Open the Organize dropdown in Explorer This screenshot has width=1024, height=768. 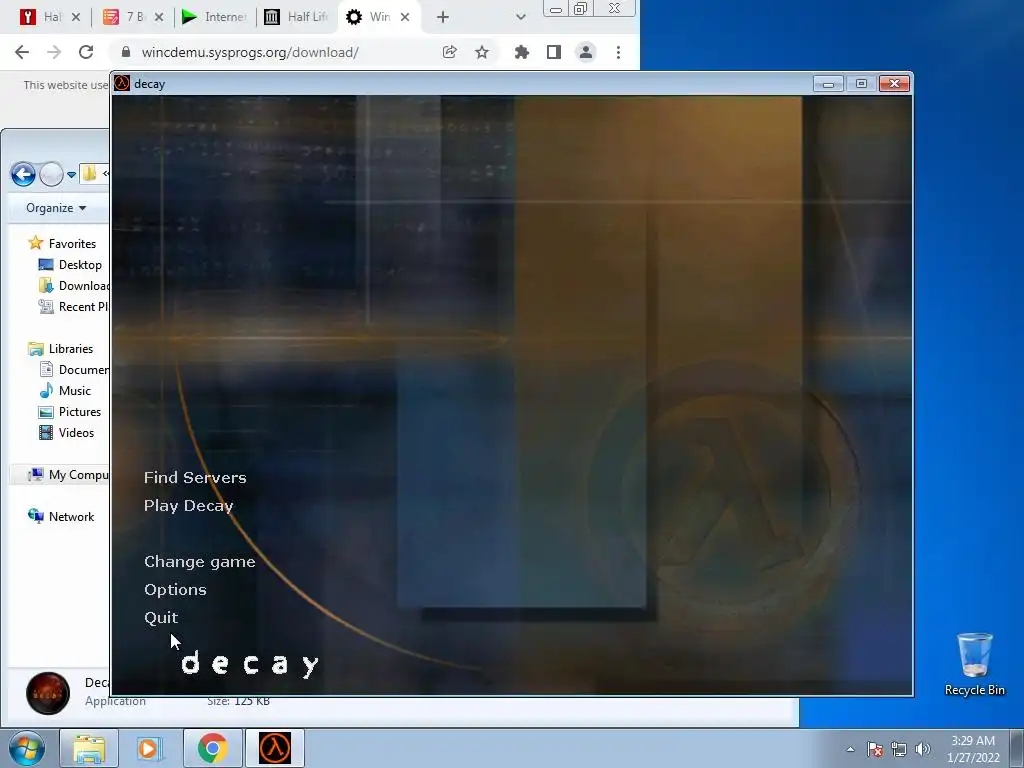click(x=56, y=208)
